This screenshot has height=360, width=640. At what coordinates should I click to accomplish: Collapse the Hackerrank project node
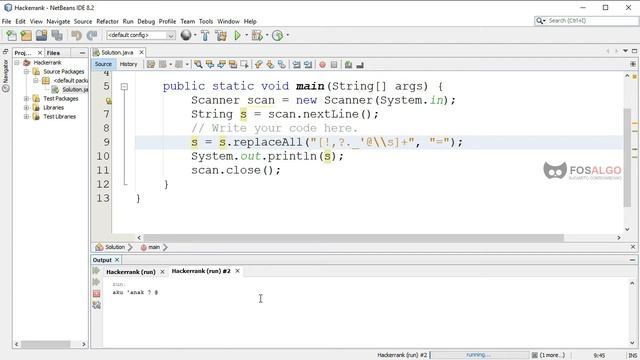17,62
